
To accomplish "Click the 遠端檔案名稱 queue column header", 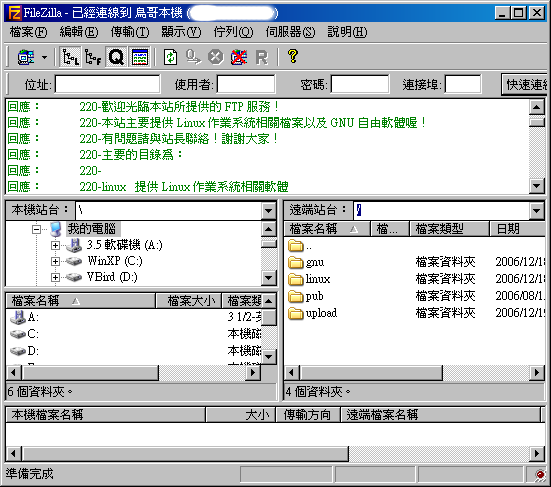I will point(440,415).
